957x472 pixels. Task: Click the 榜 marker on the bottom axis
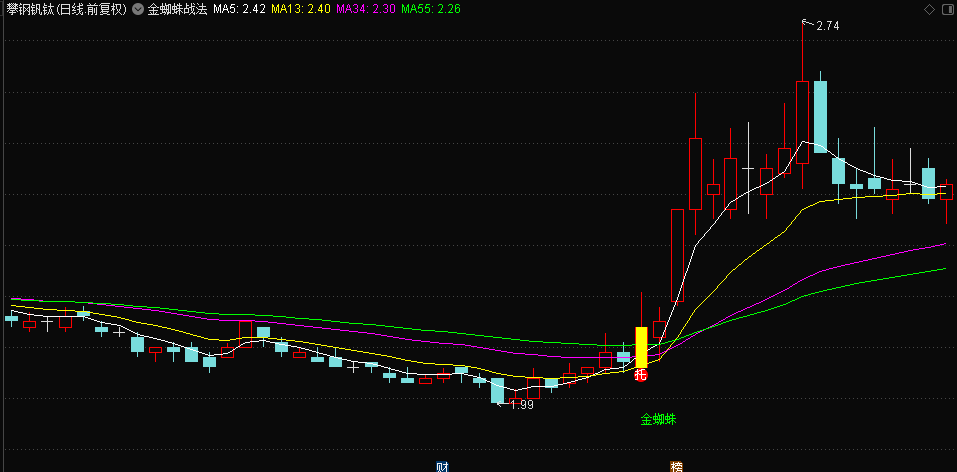click(x=676, y=467)
